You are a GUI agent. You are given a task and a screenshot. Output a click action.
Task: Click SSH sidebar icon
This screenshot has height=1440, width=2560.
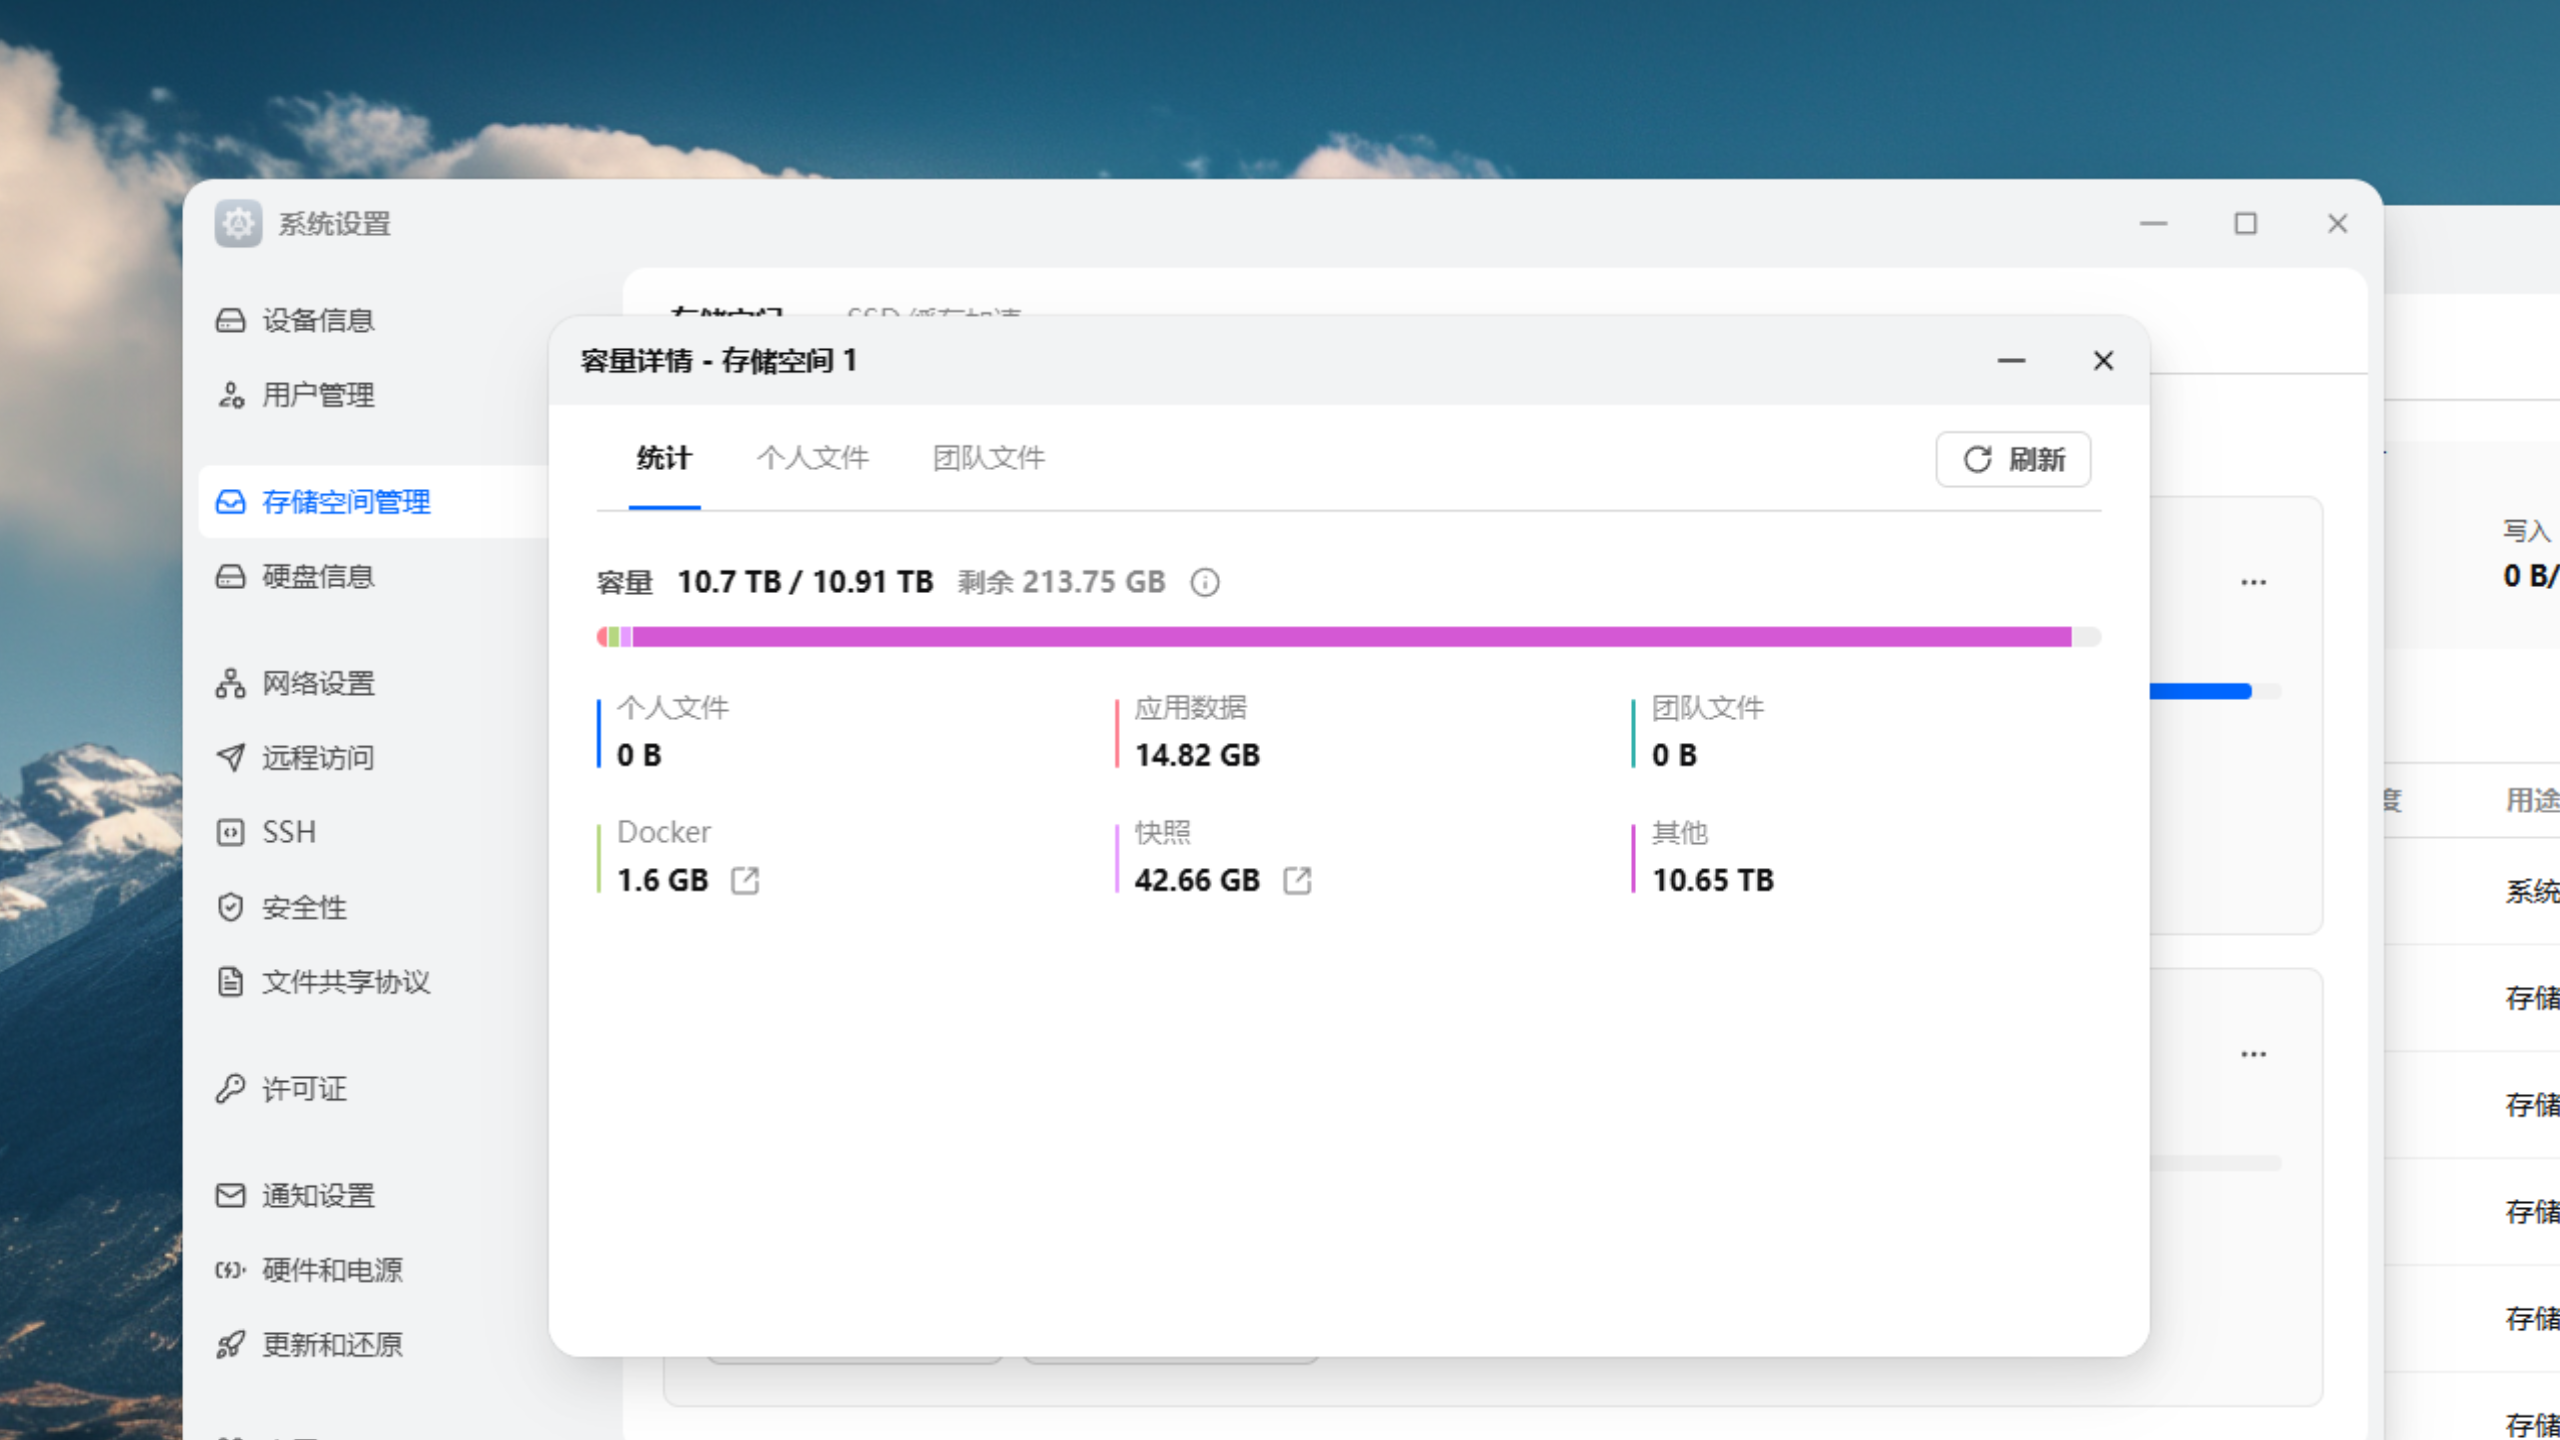231,832
